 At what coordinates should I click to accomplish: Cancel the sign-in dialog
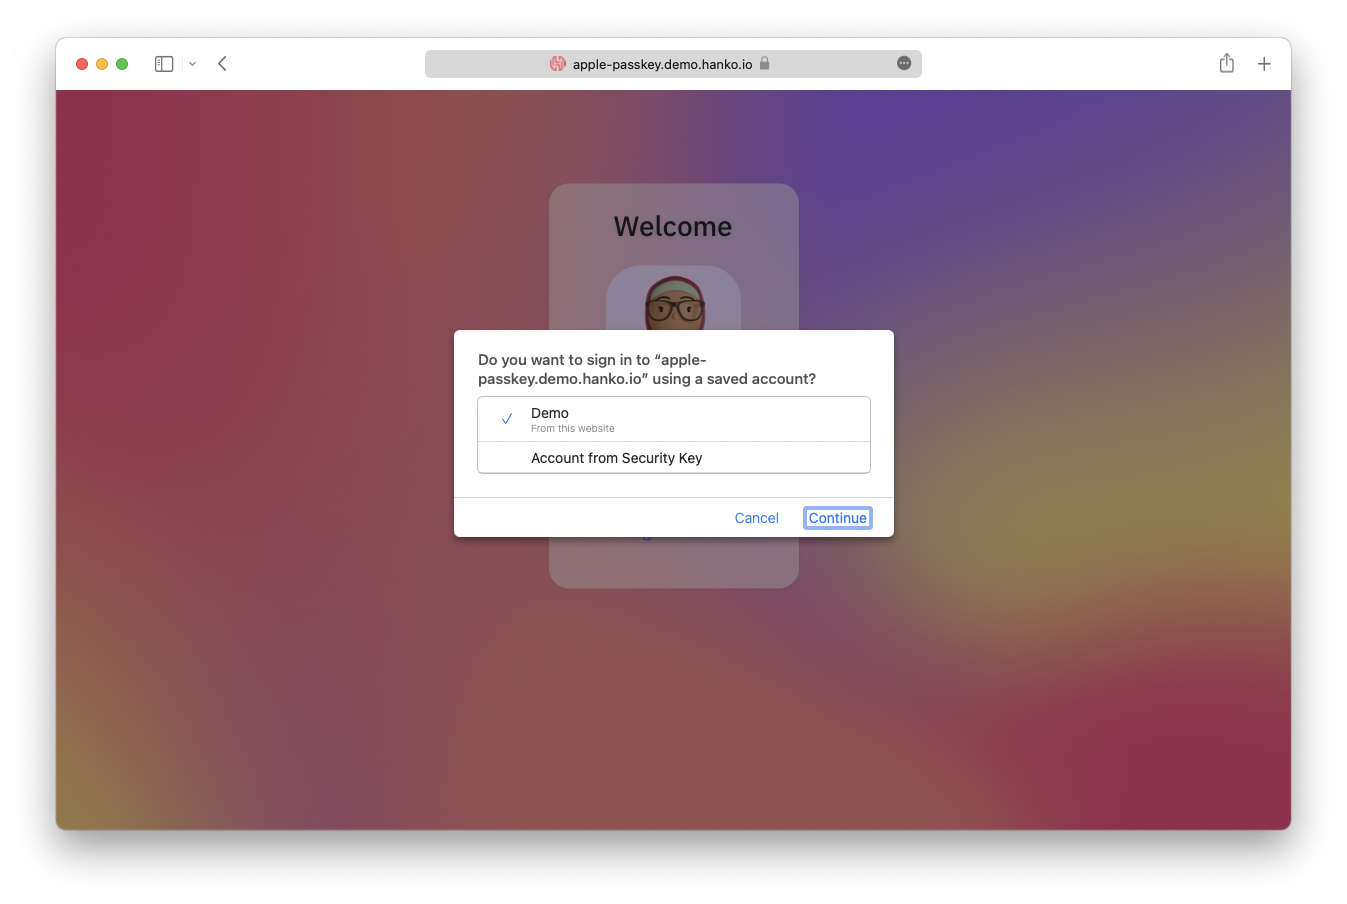coord(756,518)
